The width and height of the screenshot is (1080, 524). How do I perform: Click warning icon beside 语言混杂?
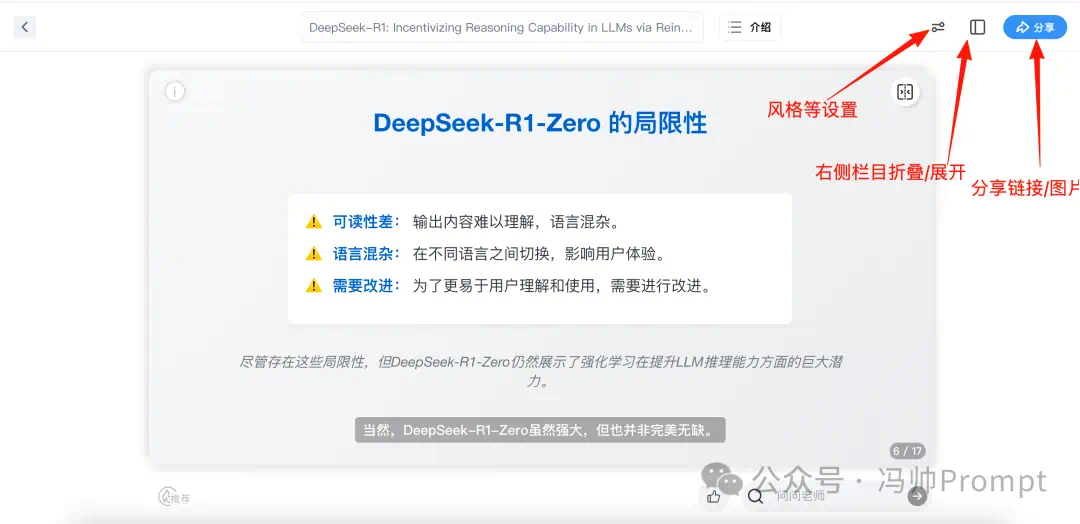tap(313, 253)
